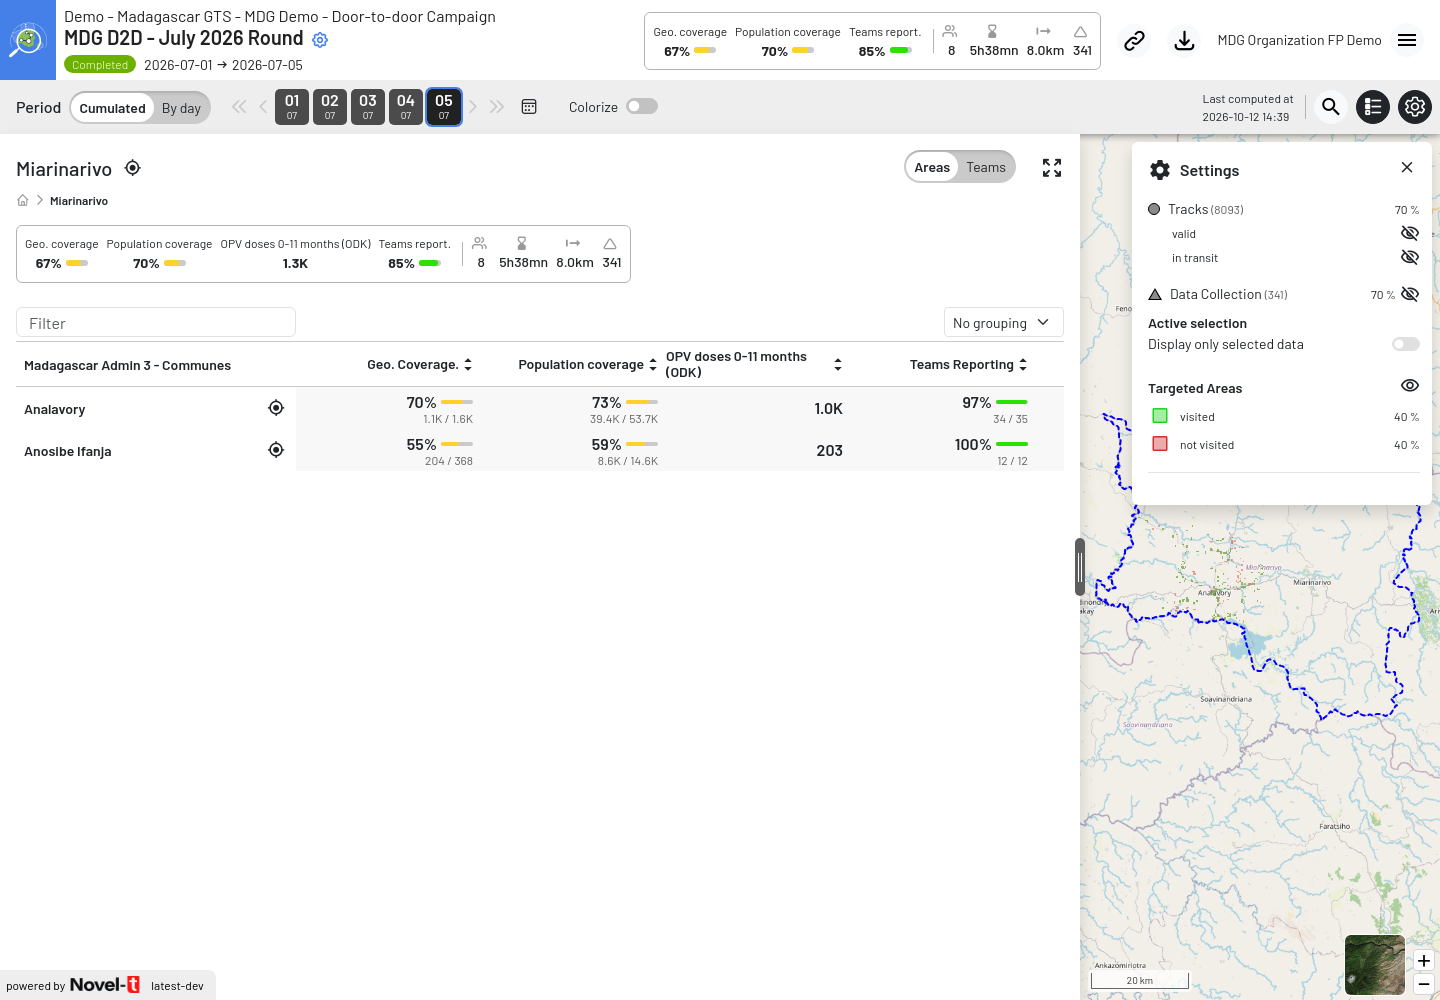Sort by OPV doses 0-11 months column
The width and height of the screenshot is (1440, 1000).
click(x=838, y=365)
